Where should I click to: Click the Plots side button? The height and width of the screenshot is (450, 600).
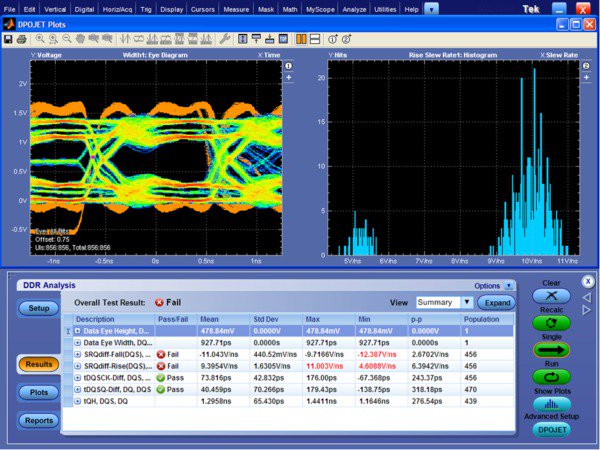click(39, 392)
